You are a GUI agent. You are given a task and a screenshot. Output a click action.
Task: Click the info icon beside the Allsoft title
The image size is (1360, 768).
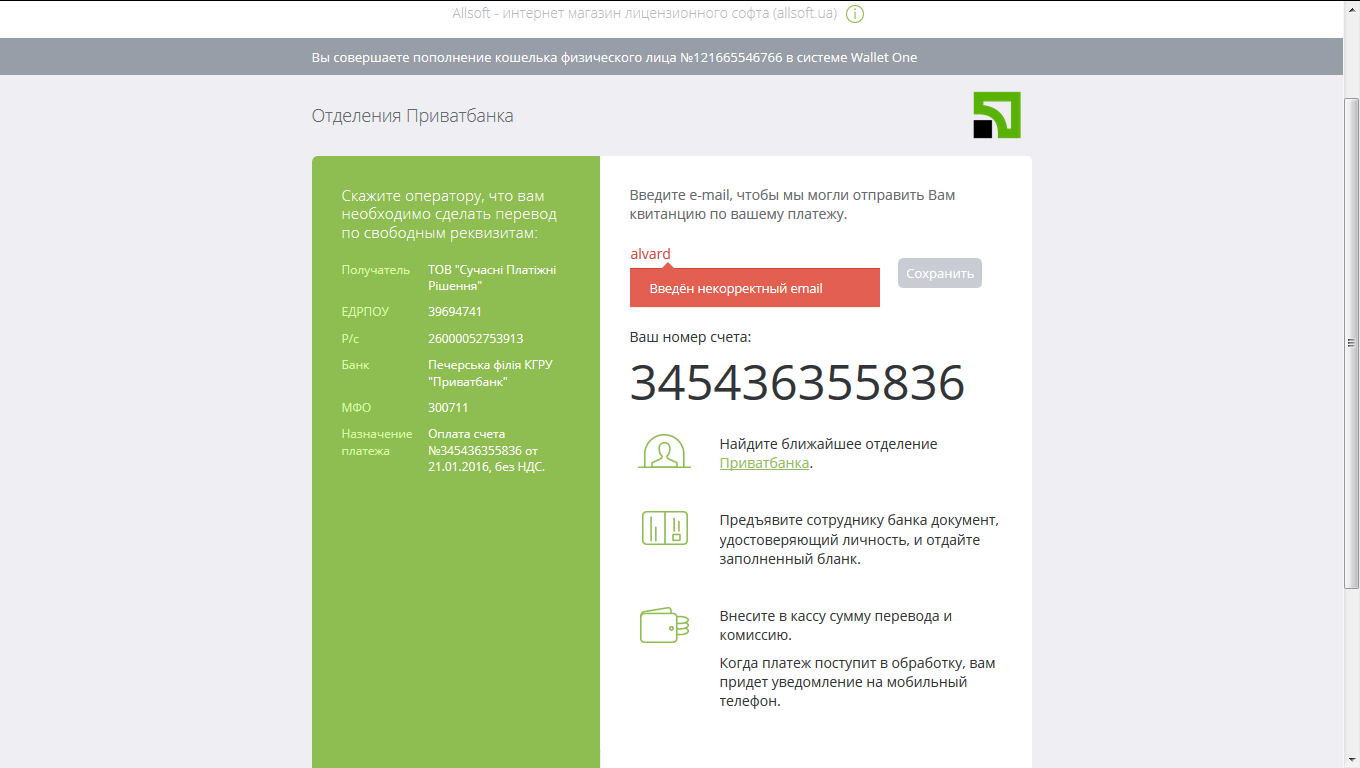coord(855,14)
